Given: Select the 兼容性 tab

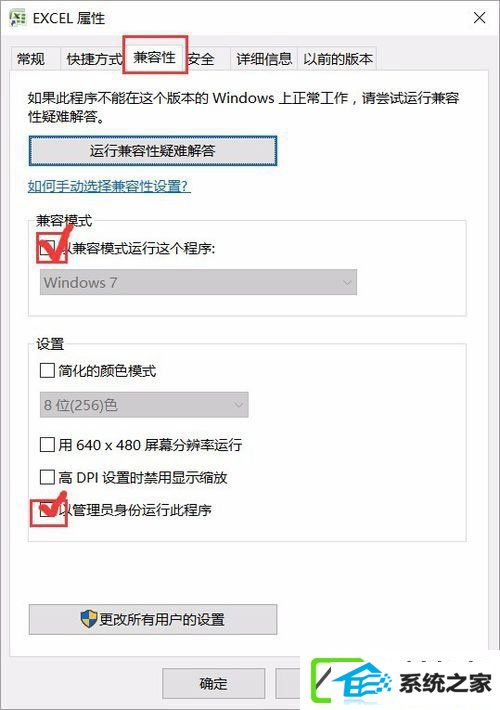Looking at the screenshot, I should pyautogui.click(x=154, y=56).
